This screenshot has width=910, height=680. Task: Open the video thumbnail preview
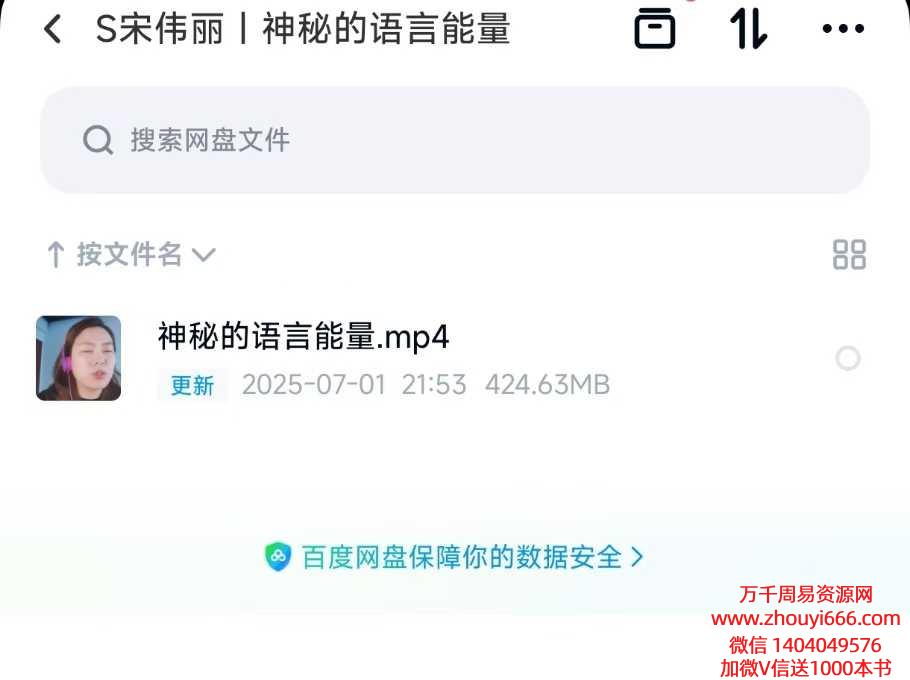(x=78, y=358)
